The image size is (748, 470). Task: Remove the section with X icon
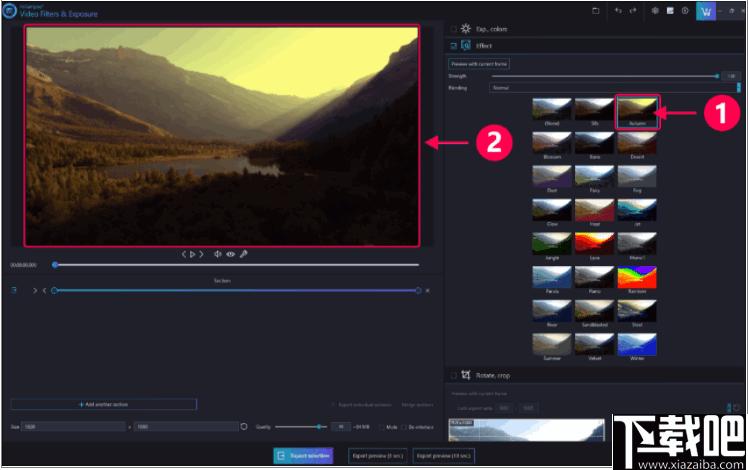[427, 291]
